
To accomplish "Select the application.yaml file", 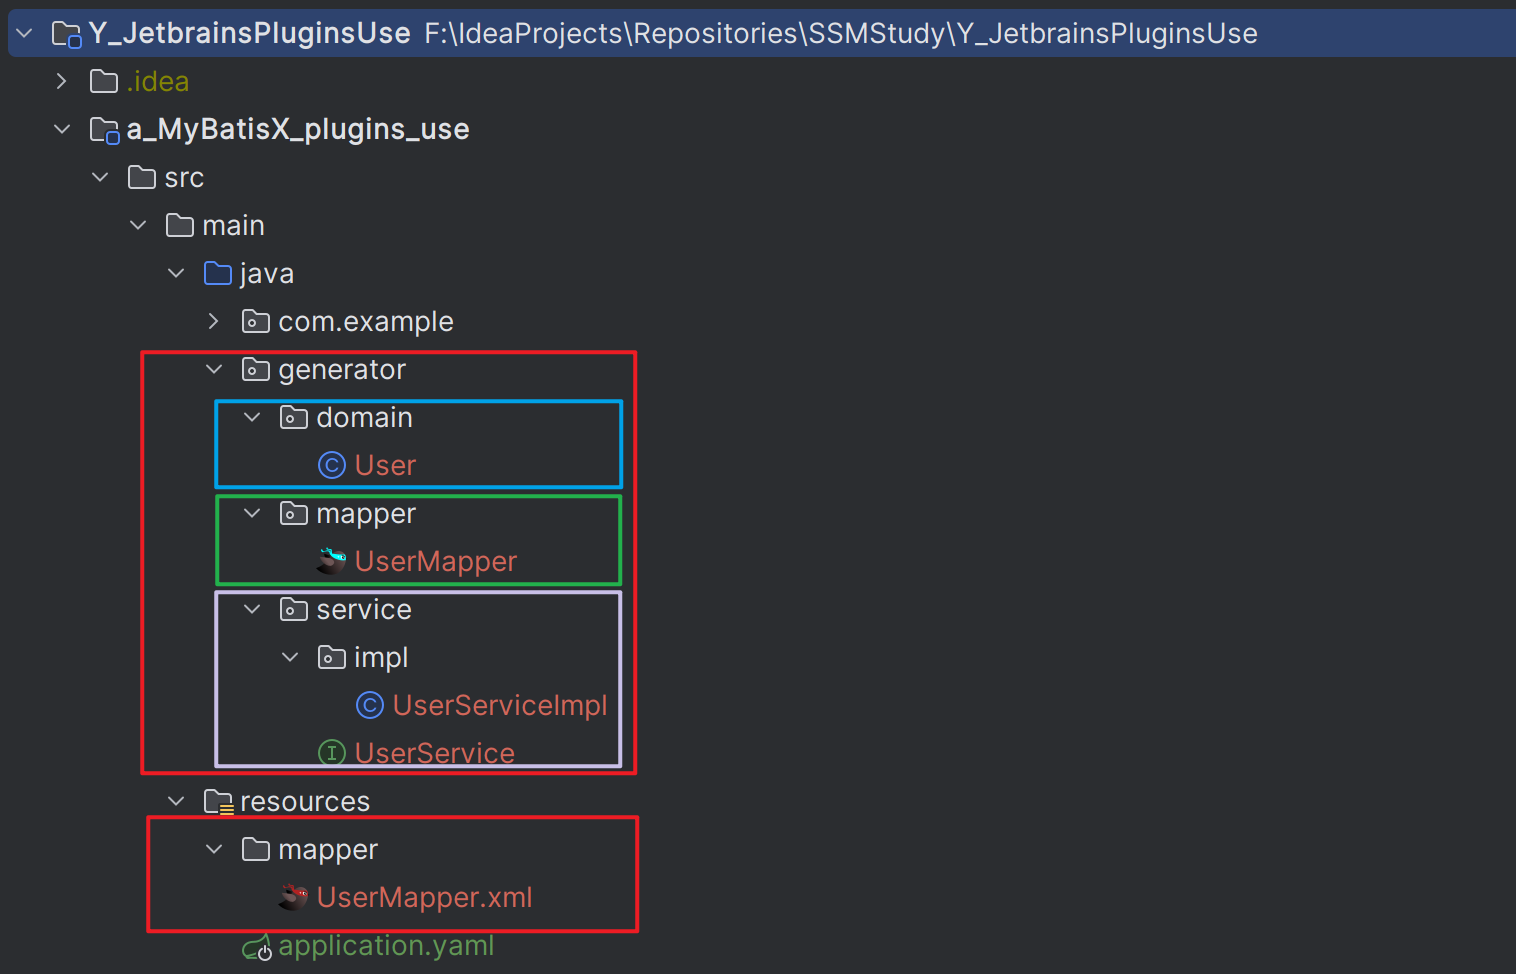I will pyautogui.click(x=386, y=945).
